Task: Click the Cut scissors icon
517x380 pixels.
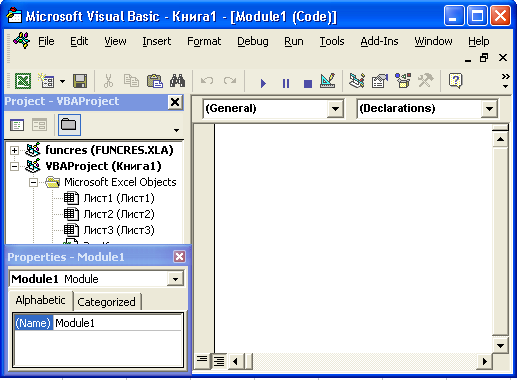Action: [x=108, y=81]
